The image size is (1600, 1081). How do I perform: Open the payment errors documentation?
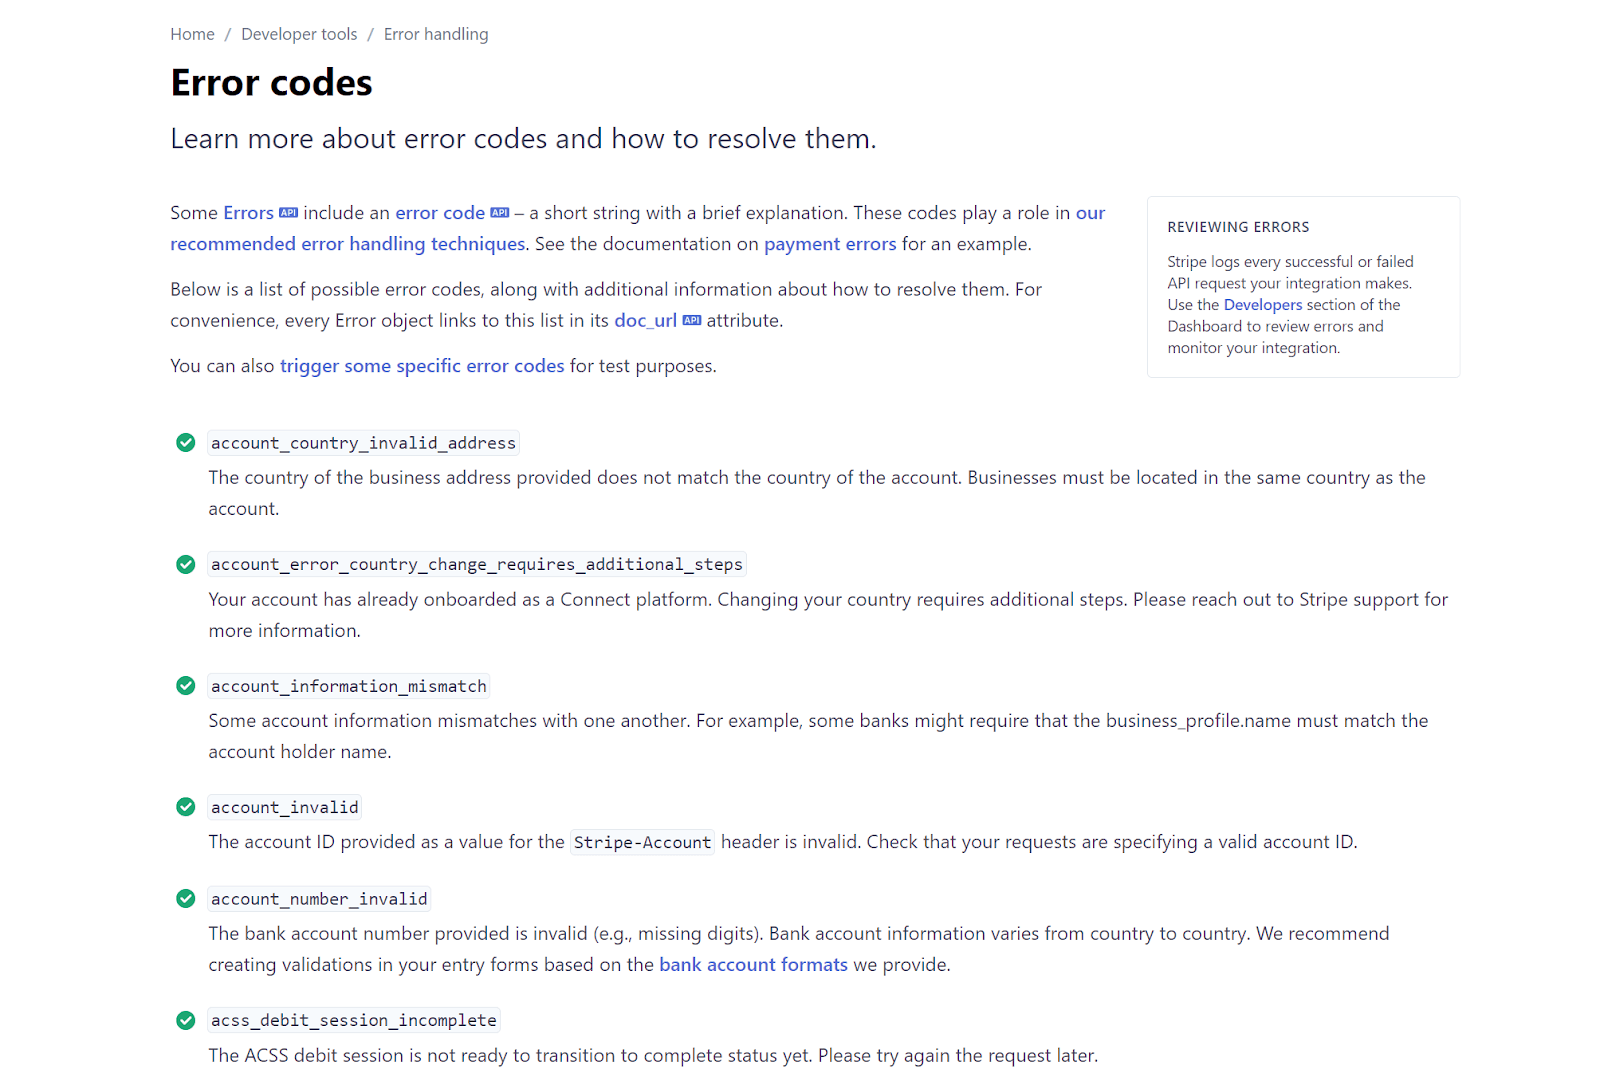830,244
